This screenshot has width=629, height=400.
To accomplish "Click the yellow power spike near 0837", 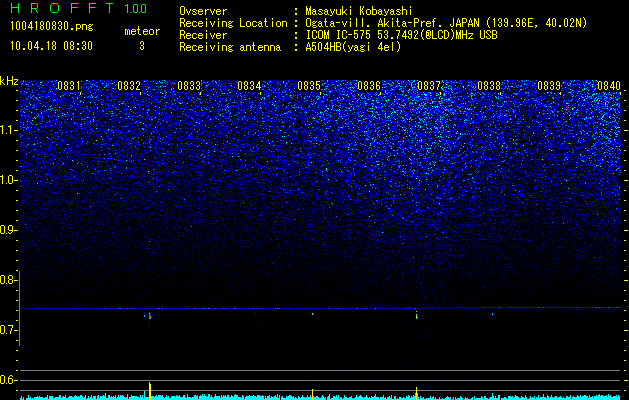I will tap(416, 393).
